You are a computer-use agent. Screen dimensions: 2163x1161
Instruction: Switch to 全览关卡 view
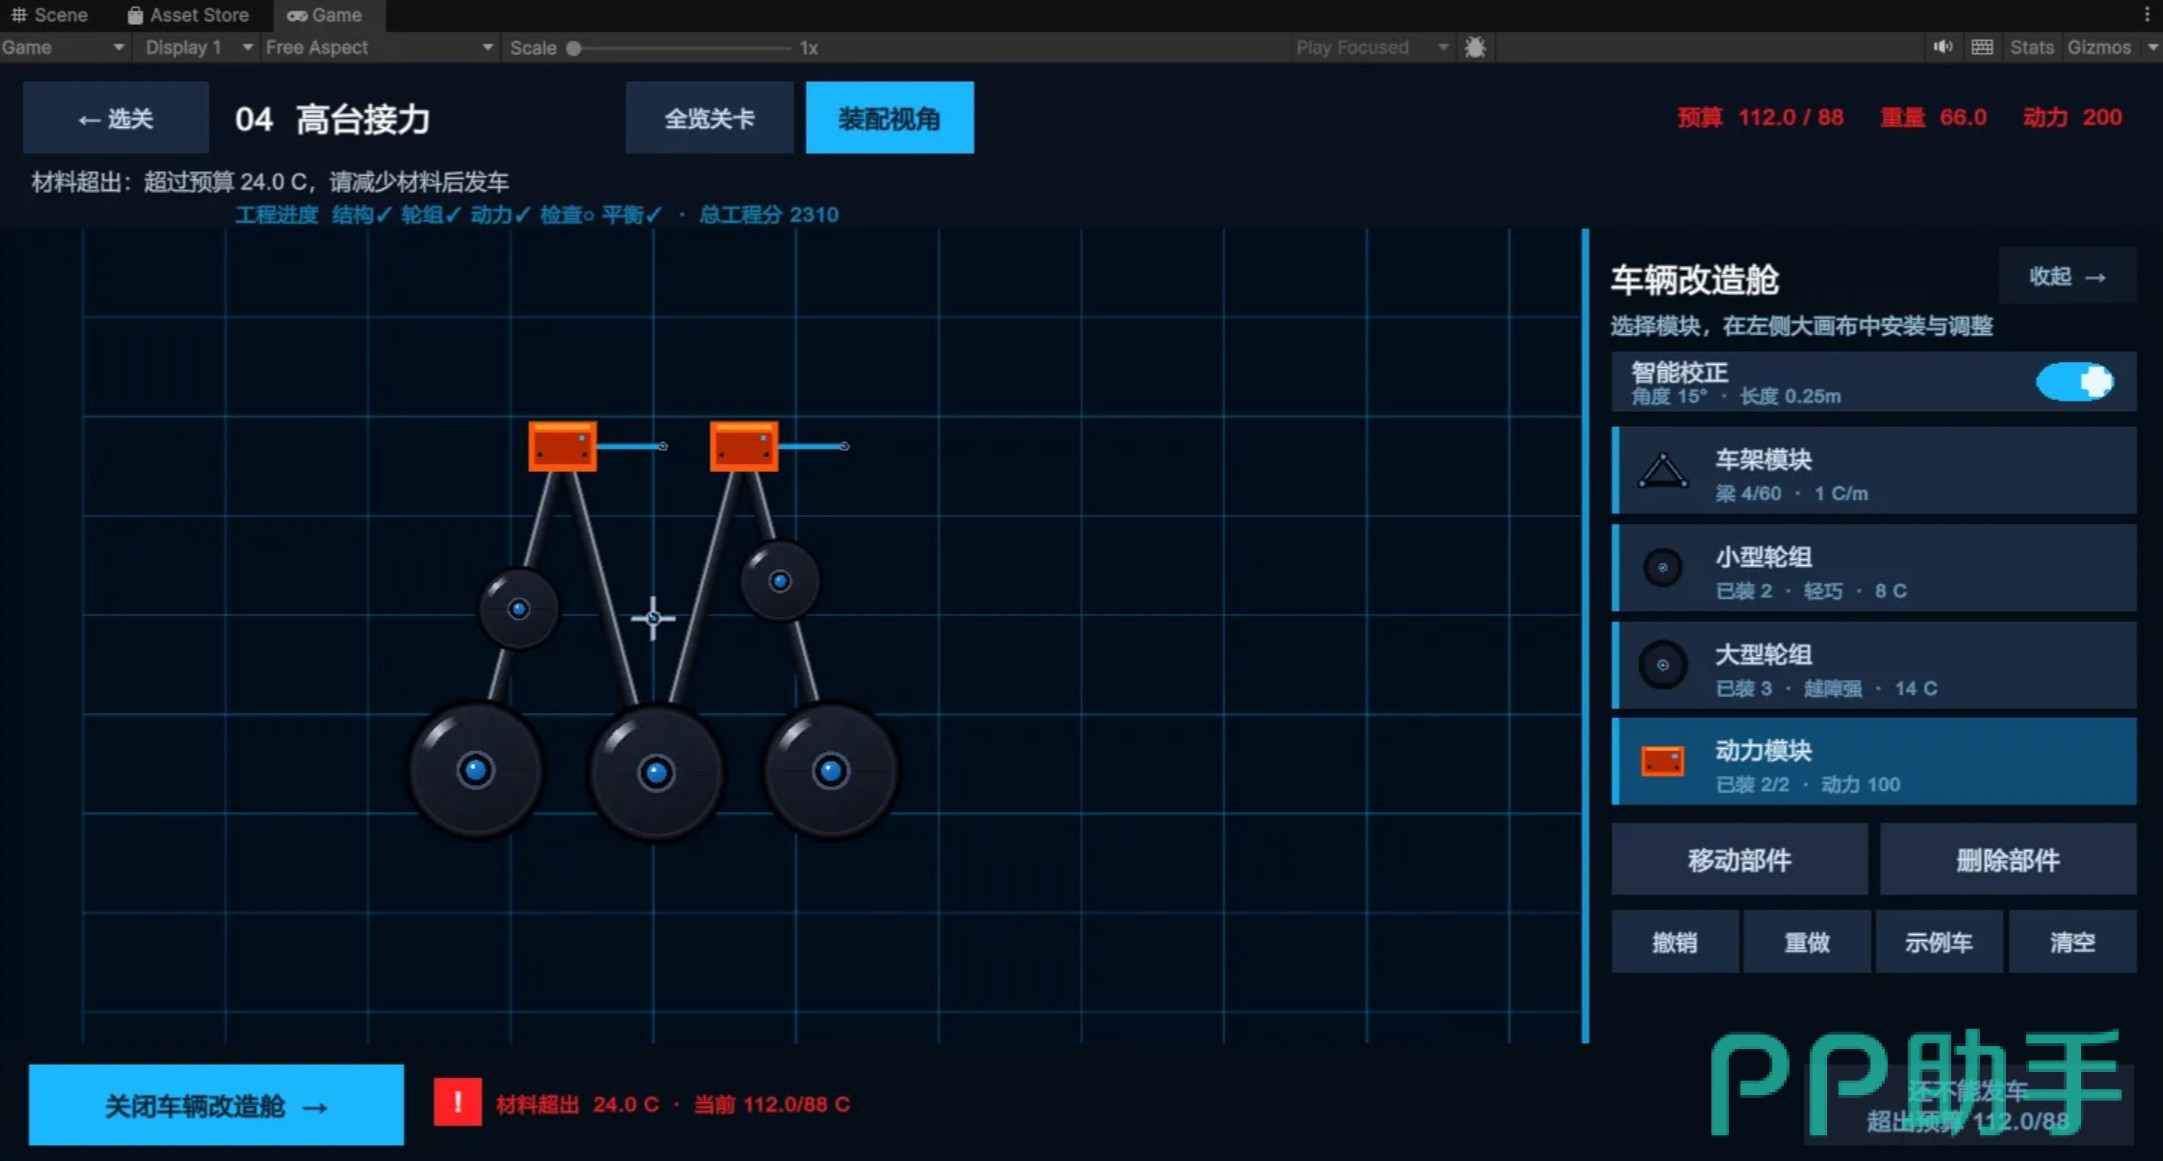point(710,118)
